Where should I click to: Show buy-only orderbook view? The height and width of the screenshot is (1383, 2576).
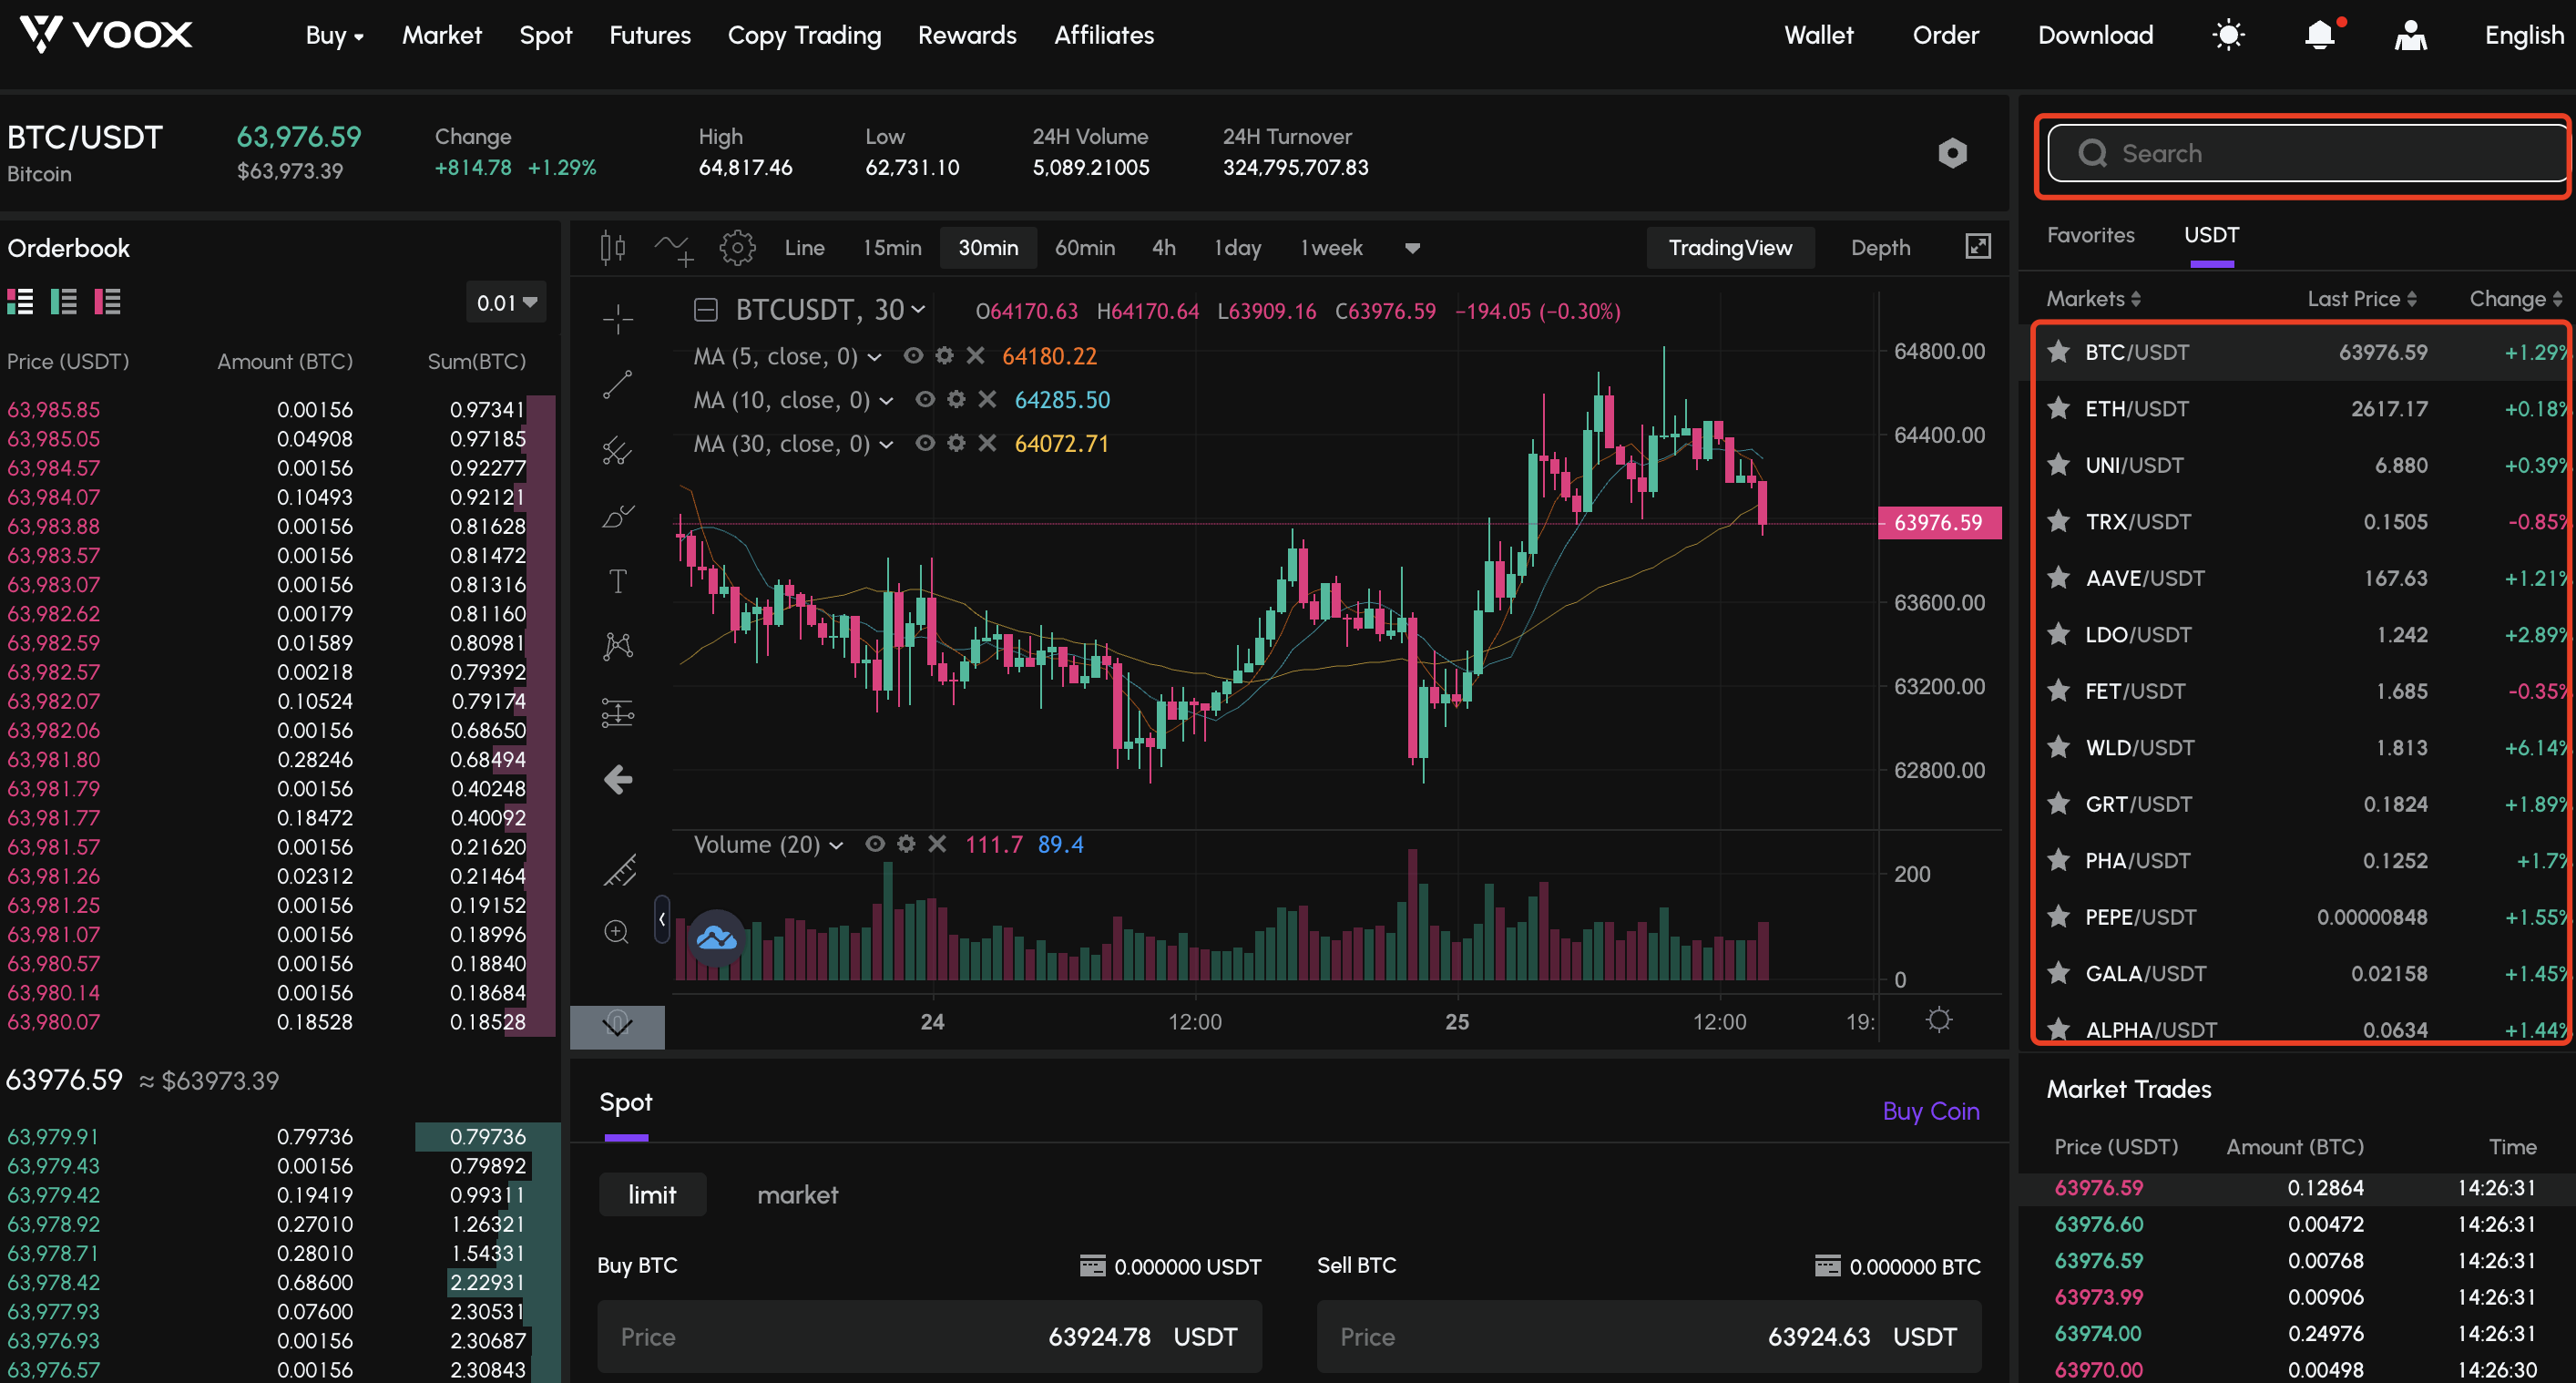[x=64, y=301]
